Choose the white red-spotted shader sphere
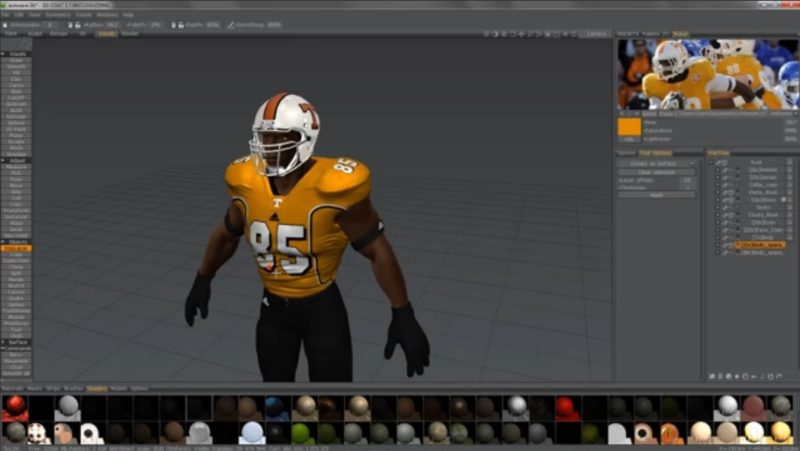The width and height of the screenshot is (800, 451). (x=38, y=433)
